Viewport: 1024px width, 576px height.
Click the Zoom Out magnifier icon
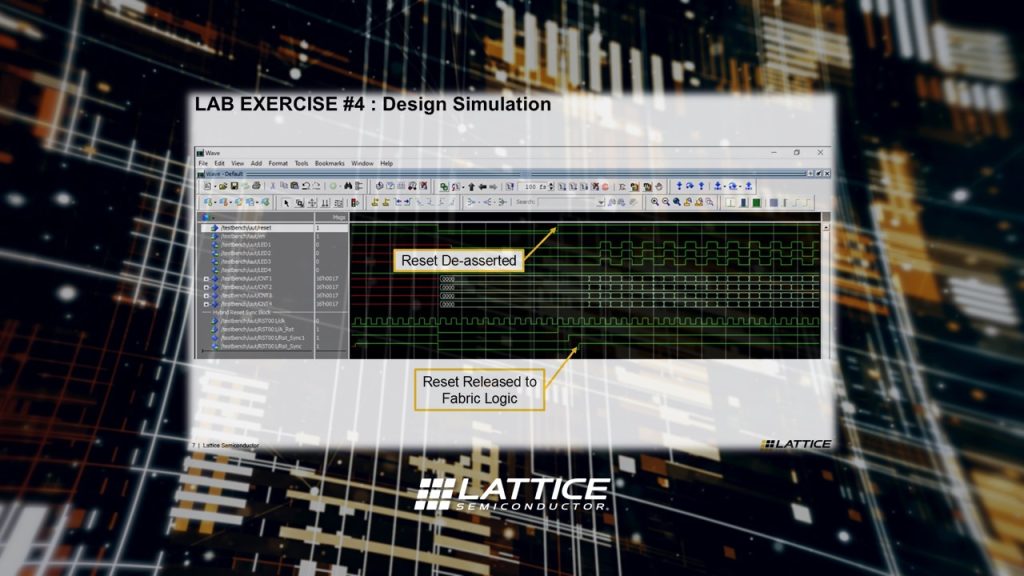pyautogui.click(x=665, y=202)
